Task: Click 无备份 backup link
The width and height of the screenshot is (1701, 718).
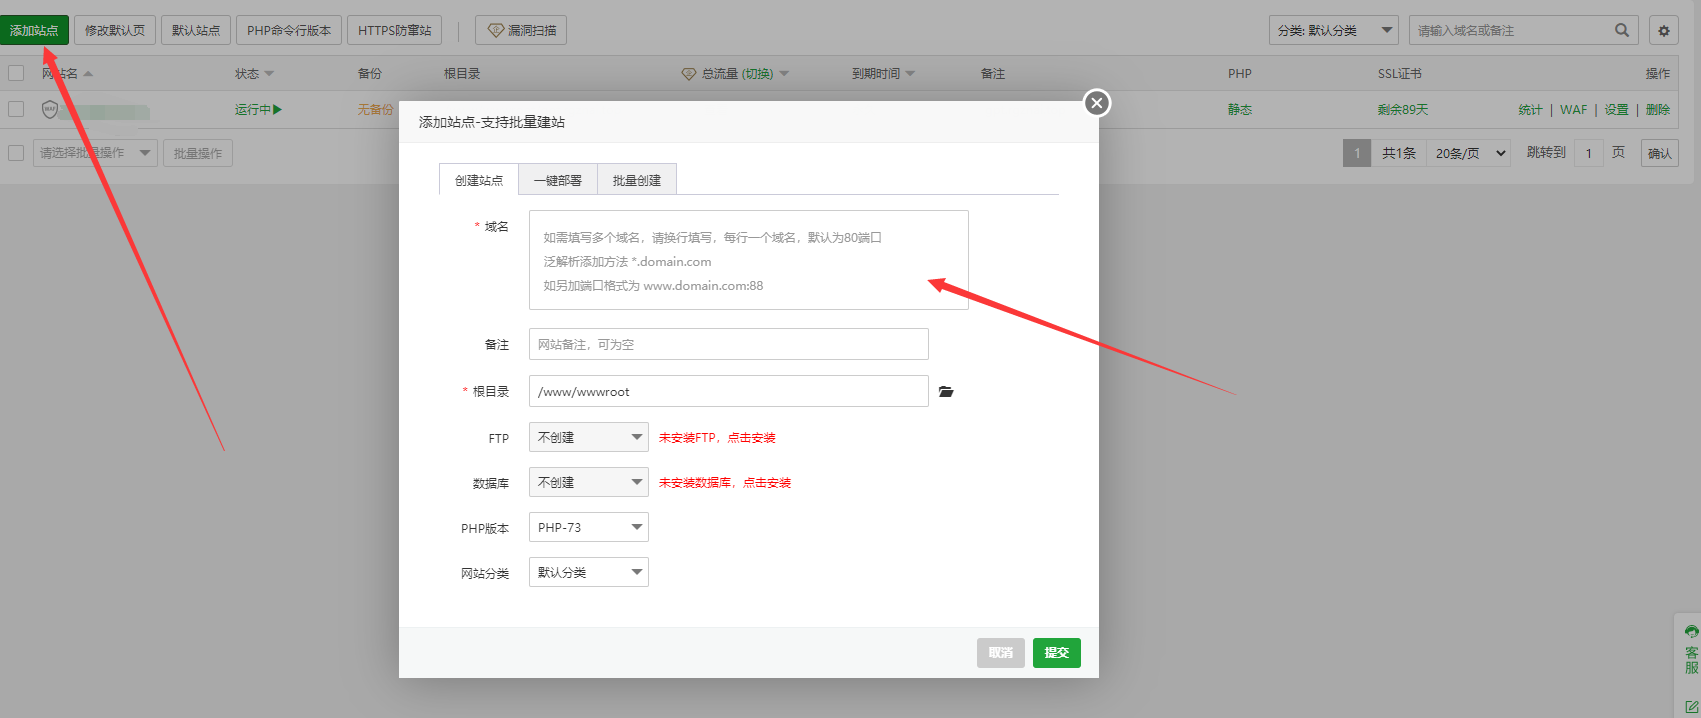Action: (x=375, y=109)
